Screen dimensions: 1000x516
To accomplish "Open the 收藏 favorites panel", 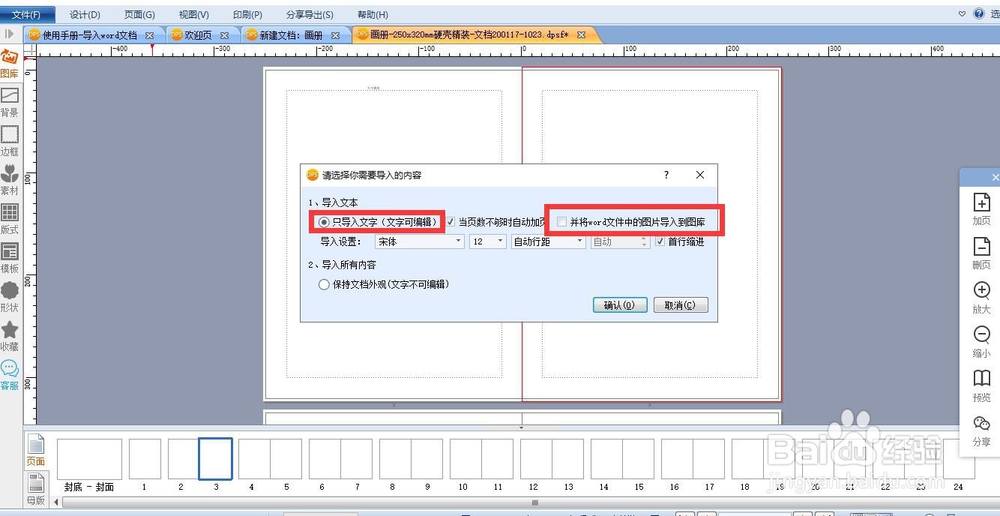I will pos(10,337).
